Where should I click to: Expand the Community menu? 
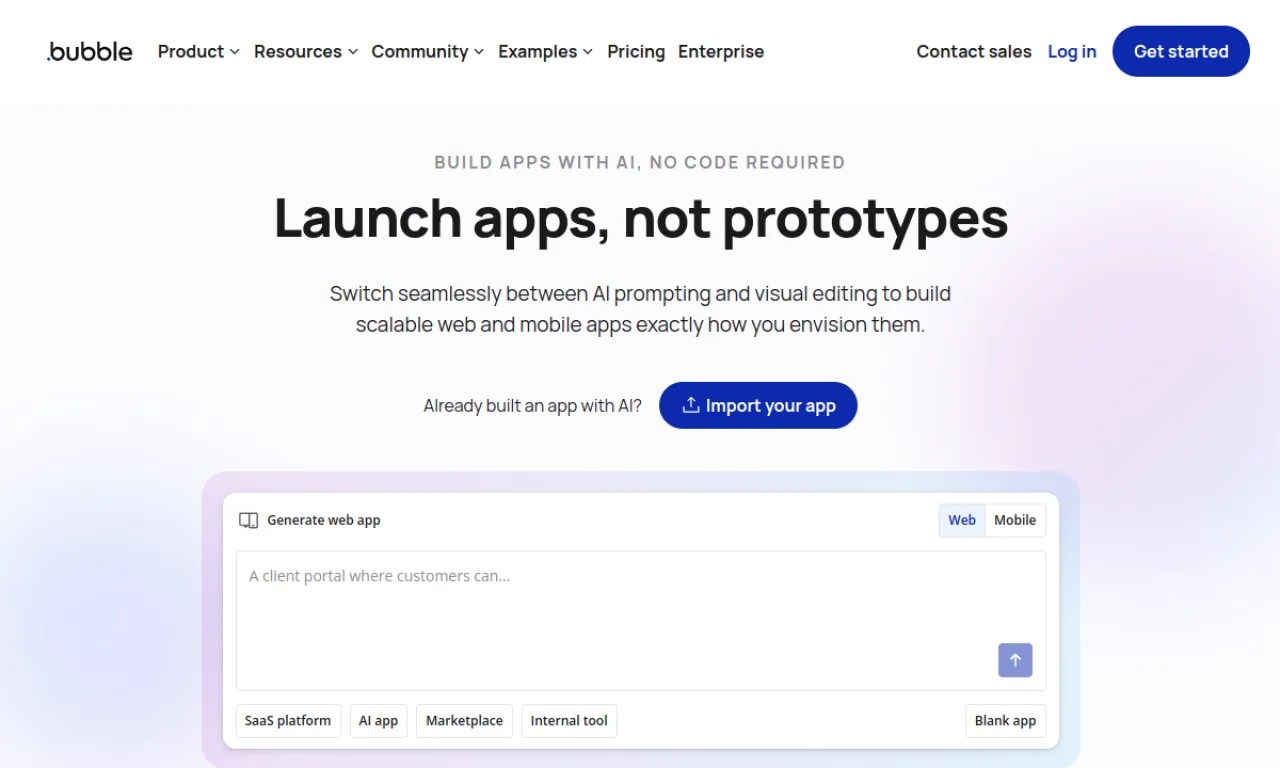point(428,51)
